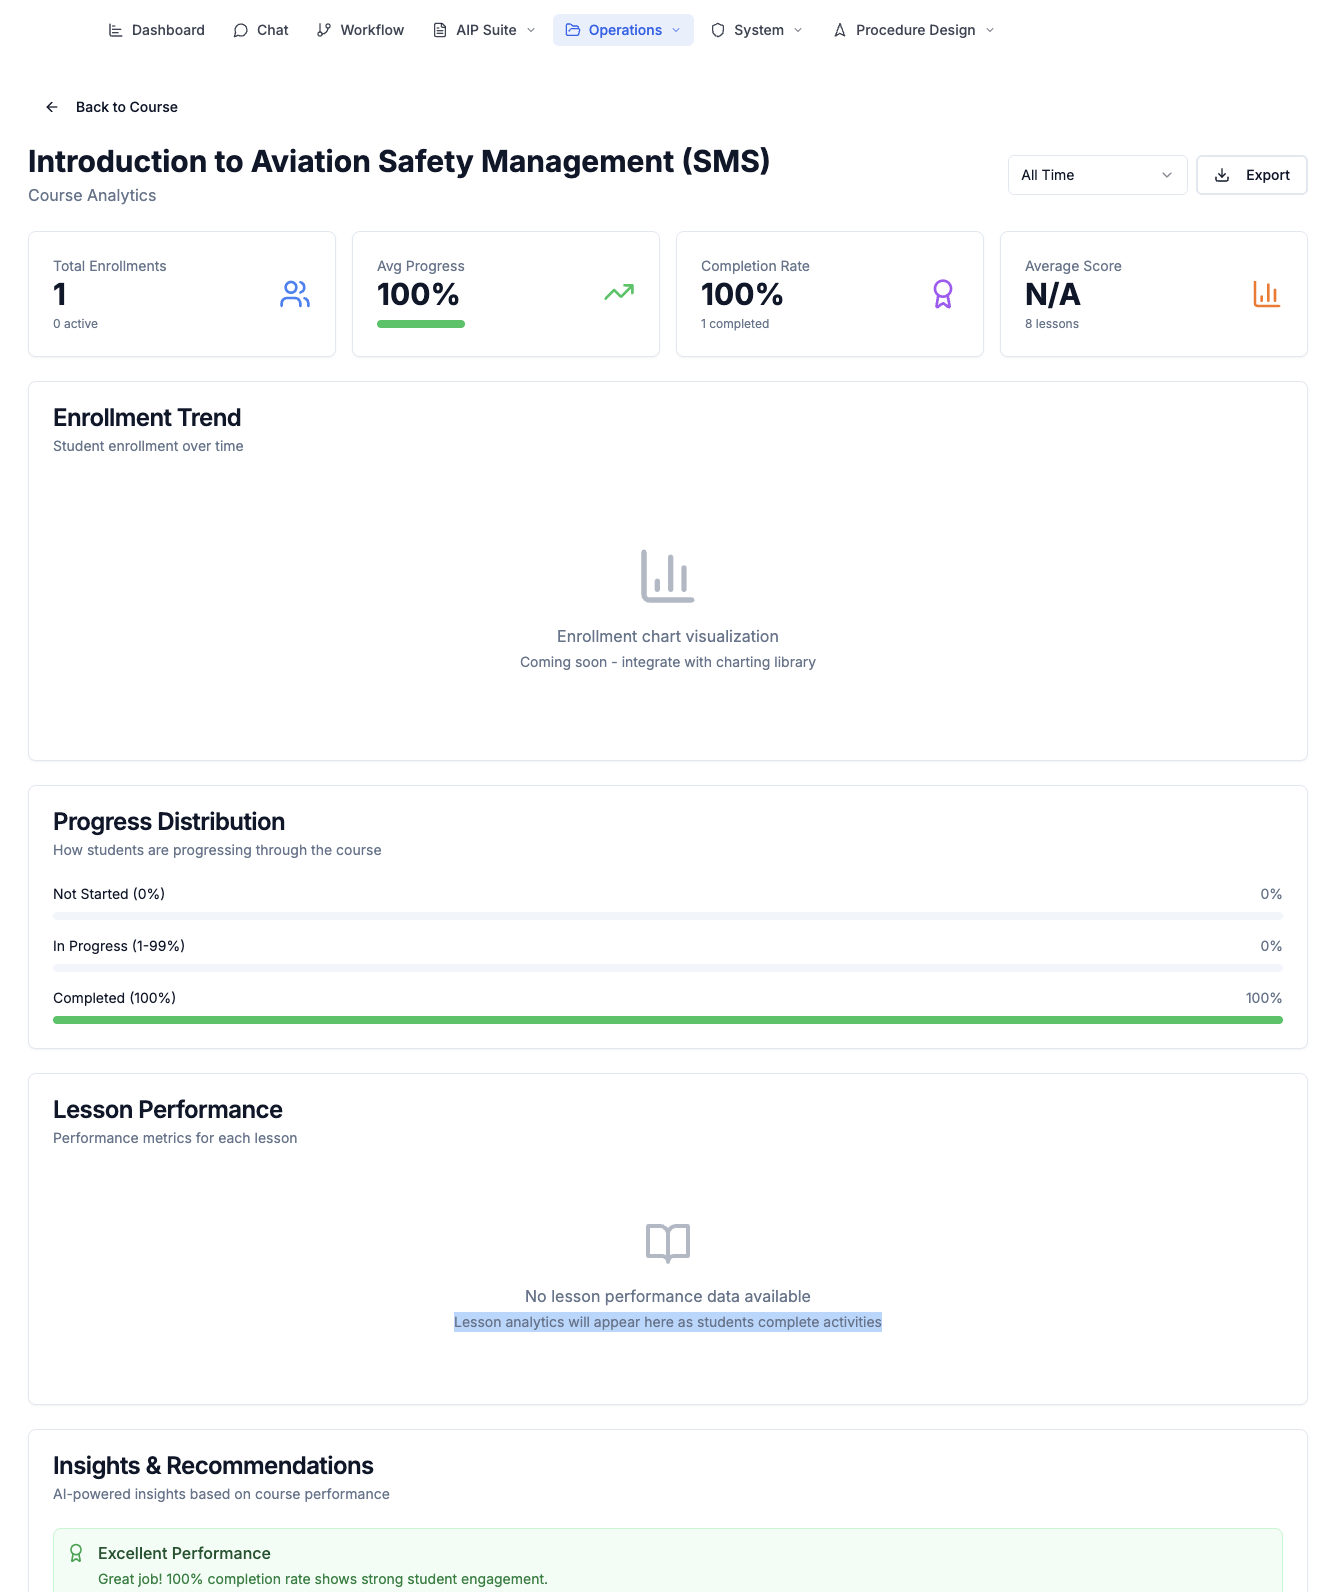Go to the Dashboard nav item

(x=157, y=30)
